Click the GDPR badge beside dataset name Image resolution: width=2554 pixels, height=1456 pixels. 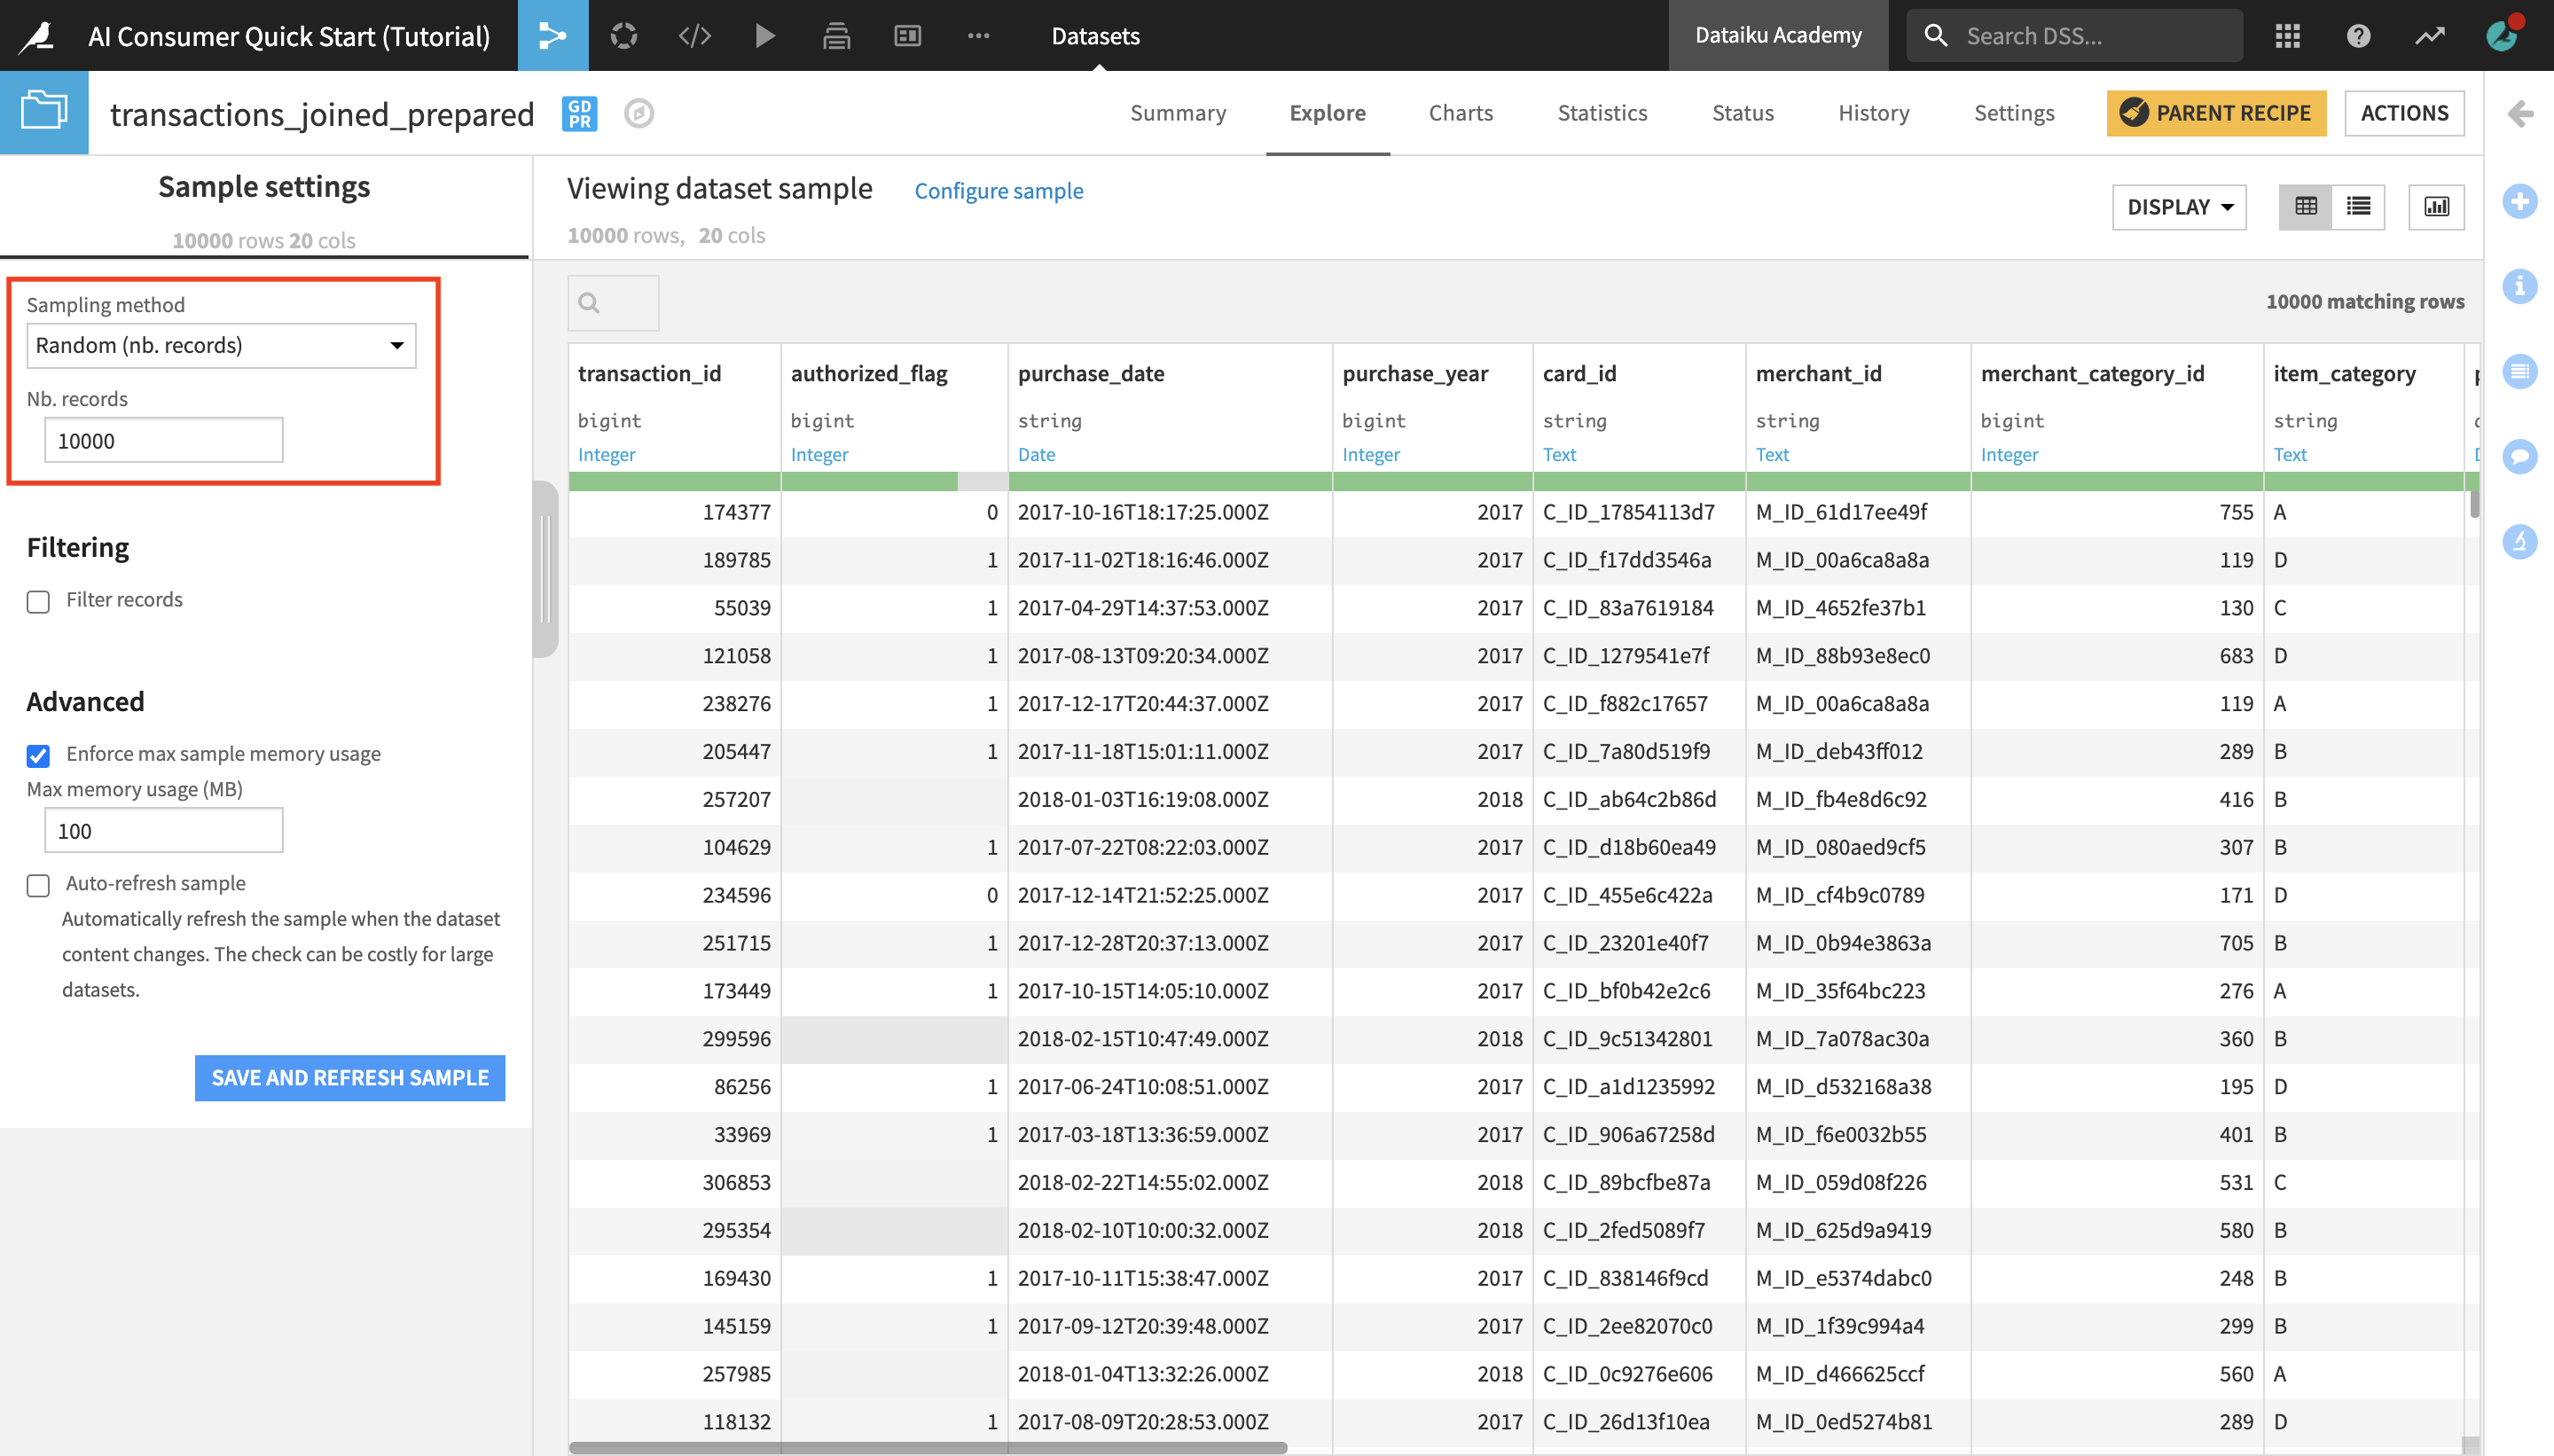(x=580, y=113)
